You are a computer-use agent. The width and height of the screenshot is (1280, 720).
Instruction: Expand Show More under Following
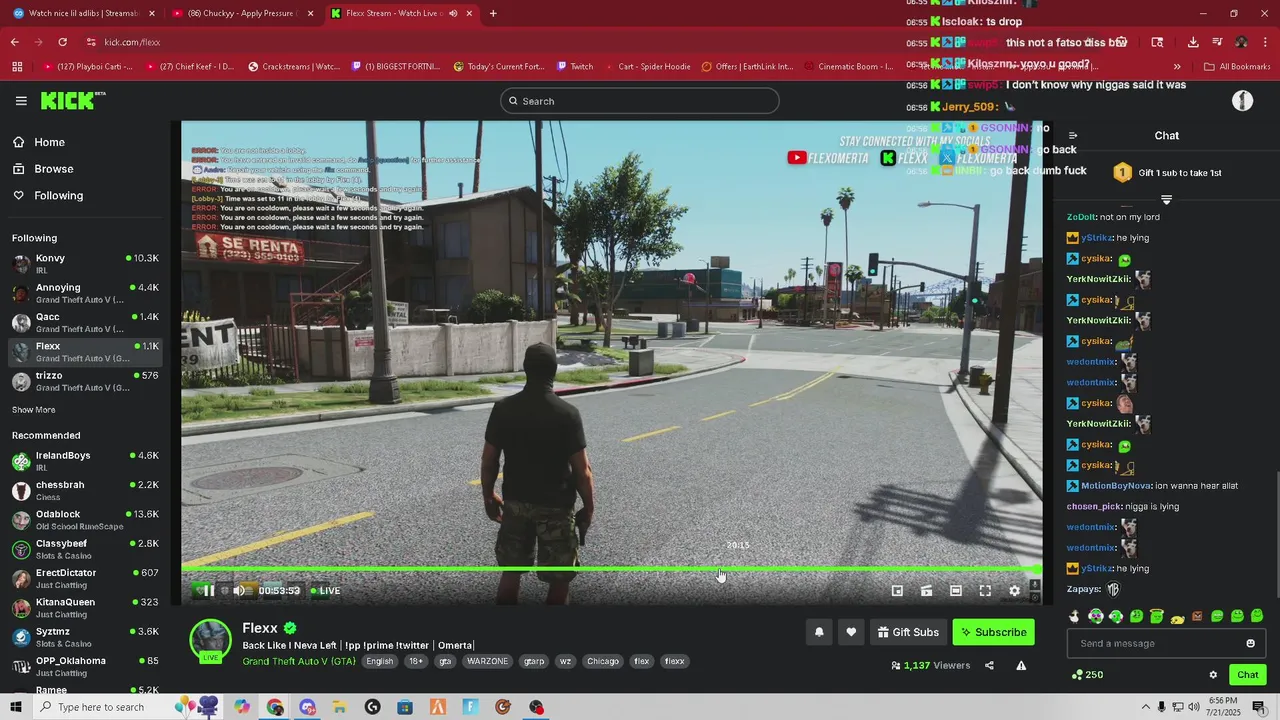click(33, 410)
